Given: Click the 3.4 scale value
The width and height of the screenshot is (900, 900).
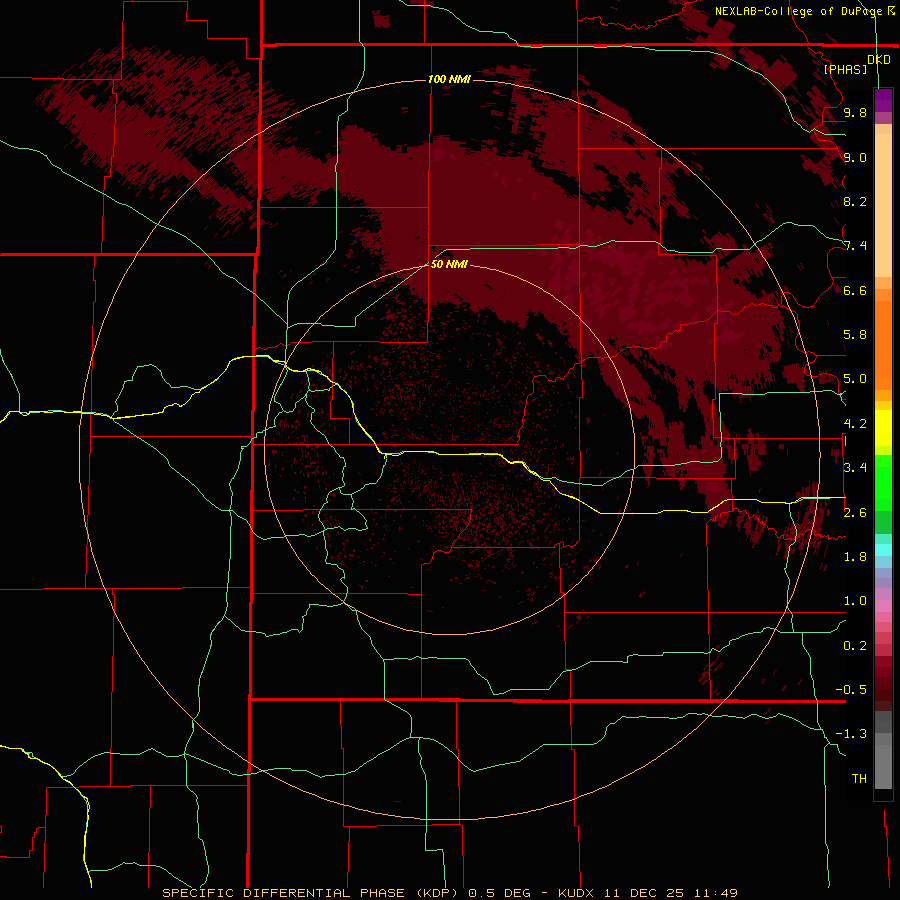Looking at the screenshot, I should pyautogui.click(x=855, y=468).
